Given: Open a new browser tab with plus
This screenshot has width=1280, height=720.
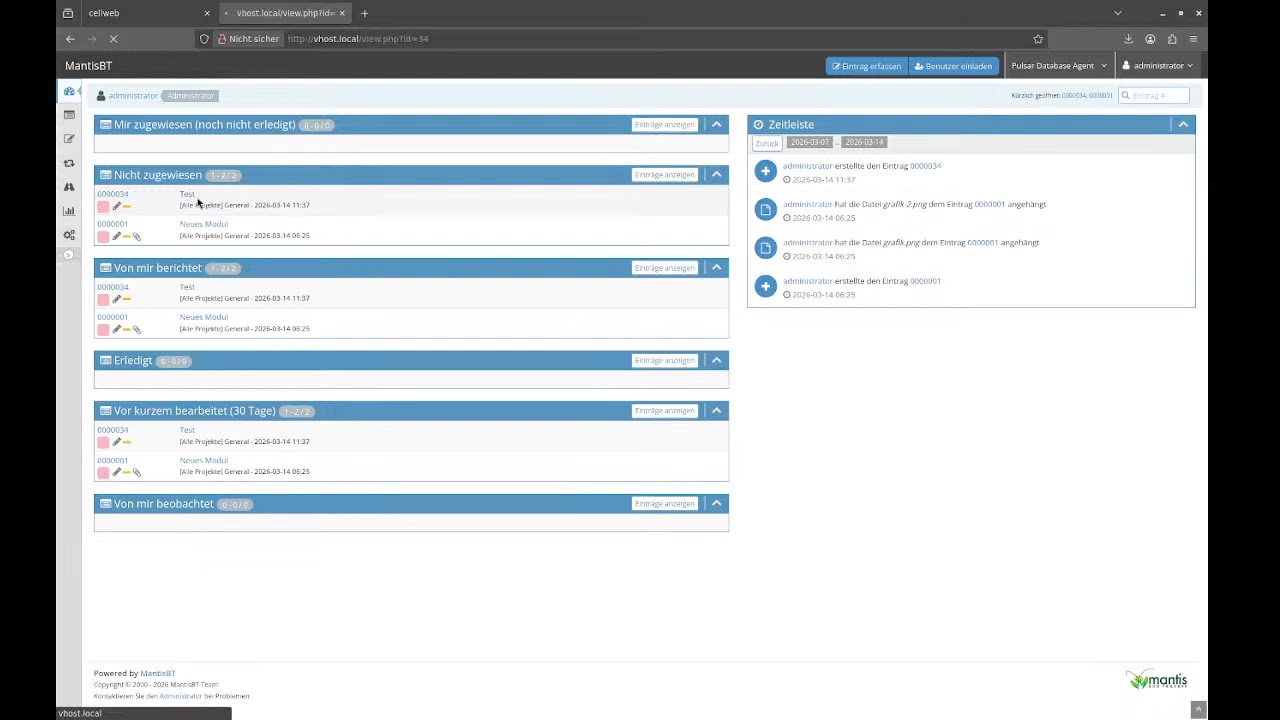Looking at the screenshot, I should 364,13.
